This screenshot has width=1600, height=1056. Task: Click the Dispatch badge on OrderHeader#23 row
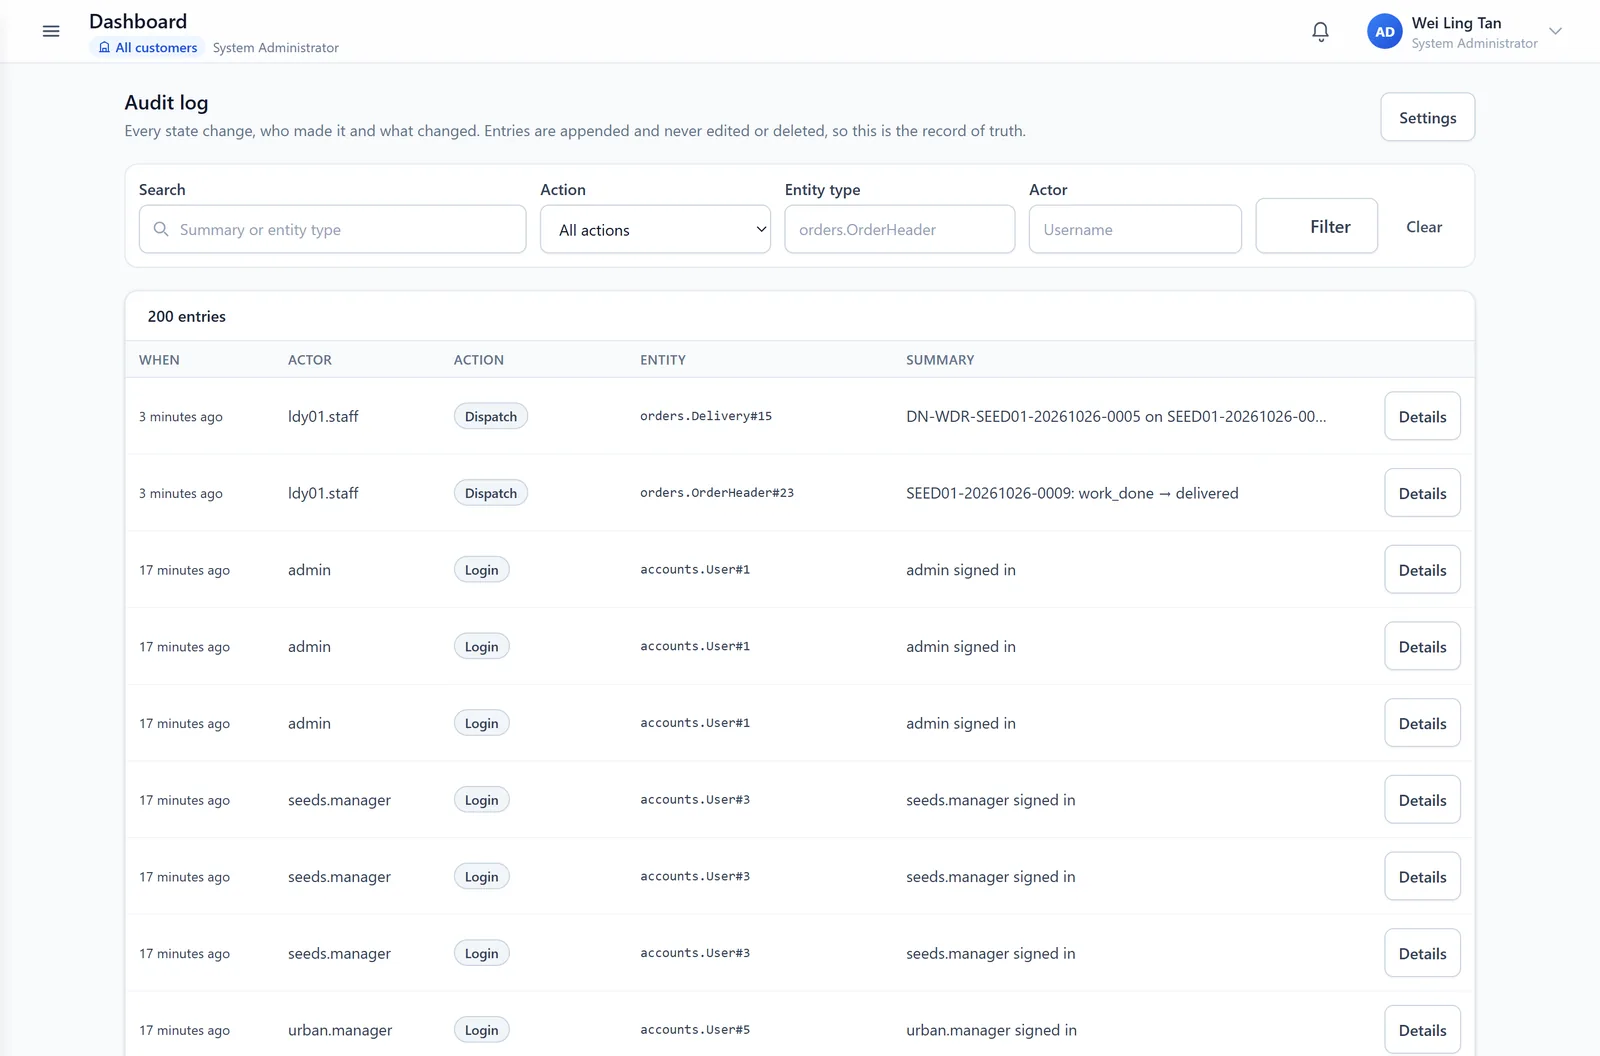pyautogui.click(x=491, y=493)
